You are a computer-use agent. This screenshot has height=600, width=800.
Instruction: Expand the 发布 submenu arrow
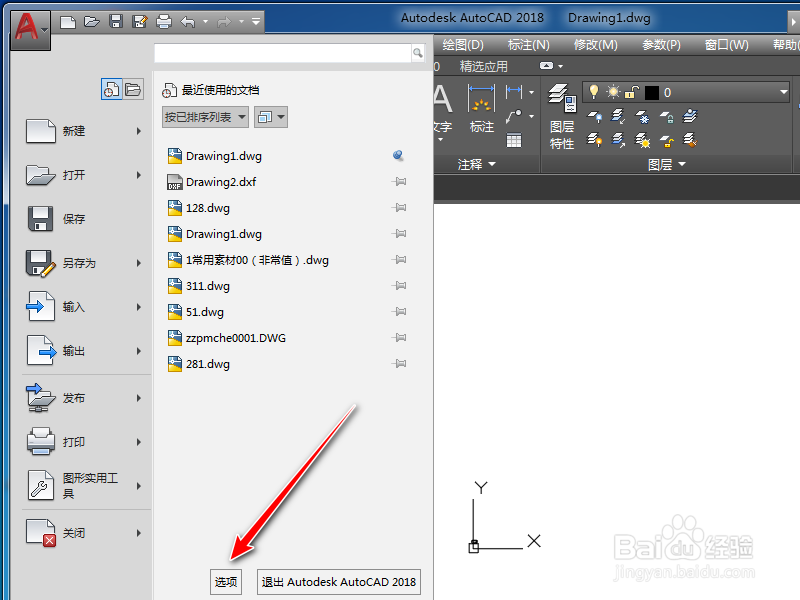(139, 398)
